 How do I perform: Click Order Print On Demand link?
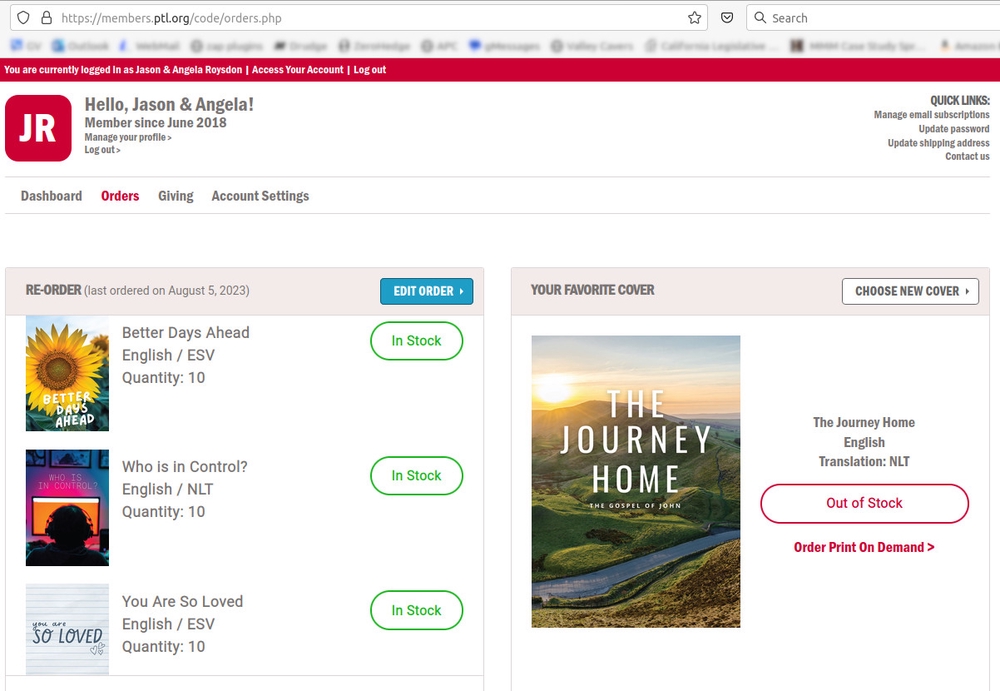click(x=864, y=547)
